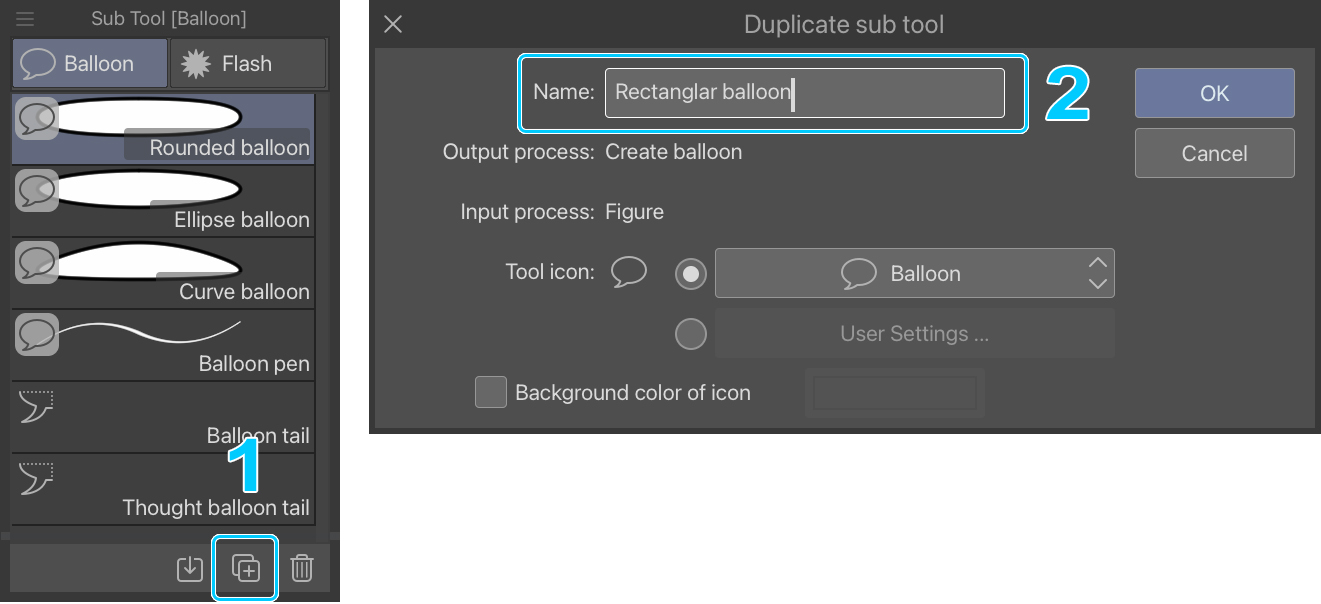
Task: Select the Curve balloon sub tool
Action: click(163, 273)
